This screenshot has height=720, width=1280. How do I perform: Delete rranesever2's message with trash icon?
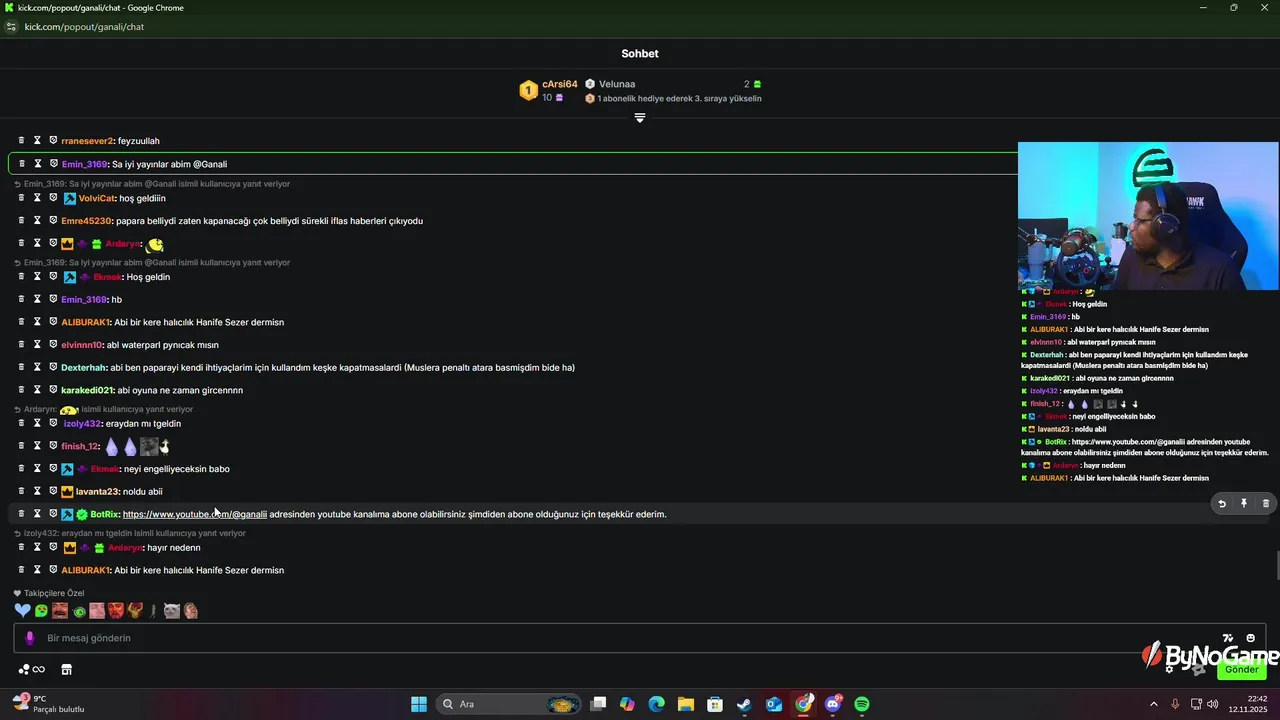tap(21, 141)
